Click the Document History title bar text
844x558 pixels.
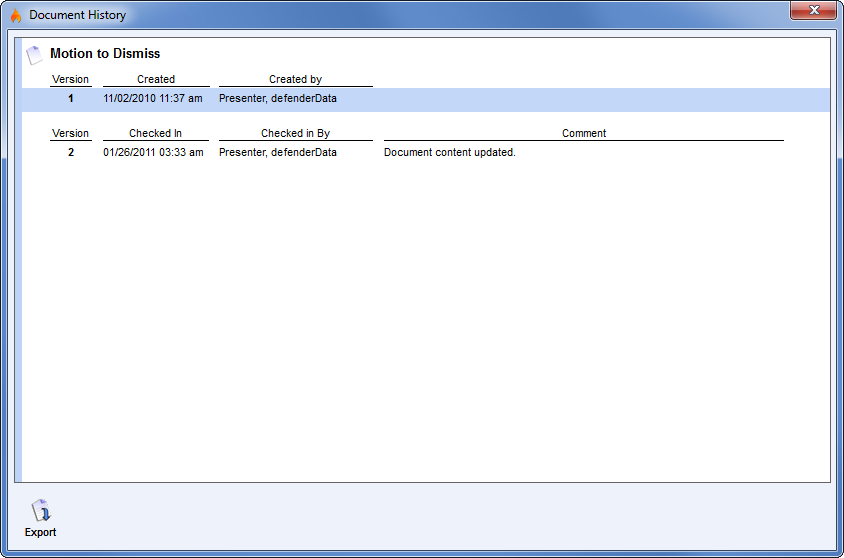tap(77, 15)
